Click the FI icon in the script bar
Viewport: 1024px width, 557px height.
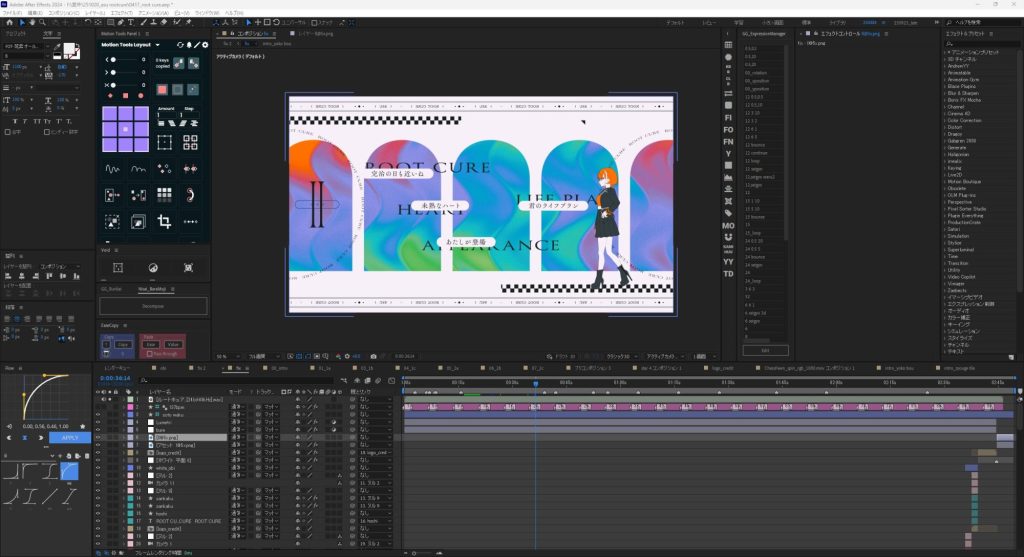[x=728, y=117]
